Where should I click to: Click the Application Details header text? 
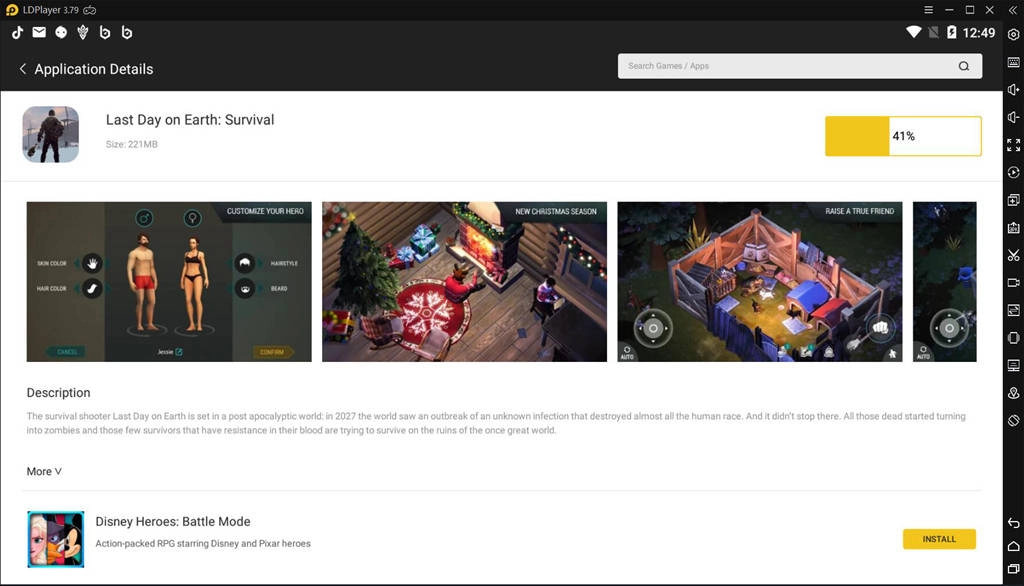coord(94,69)
